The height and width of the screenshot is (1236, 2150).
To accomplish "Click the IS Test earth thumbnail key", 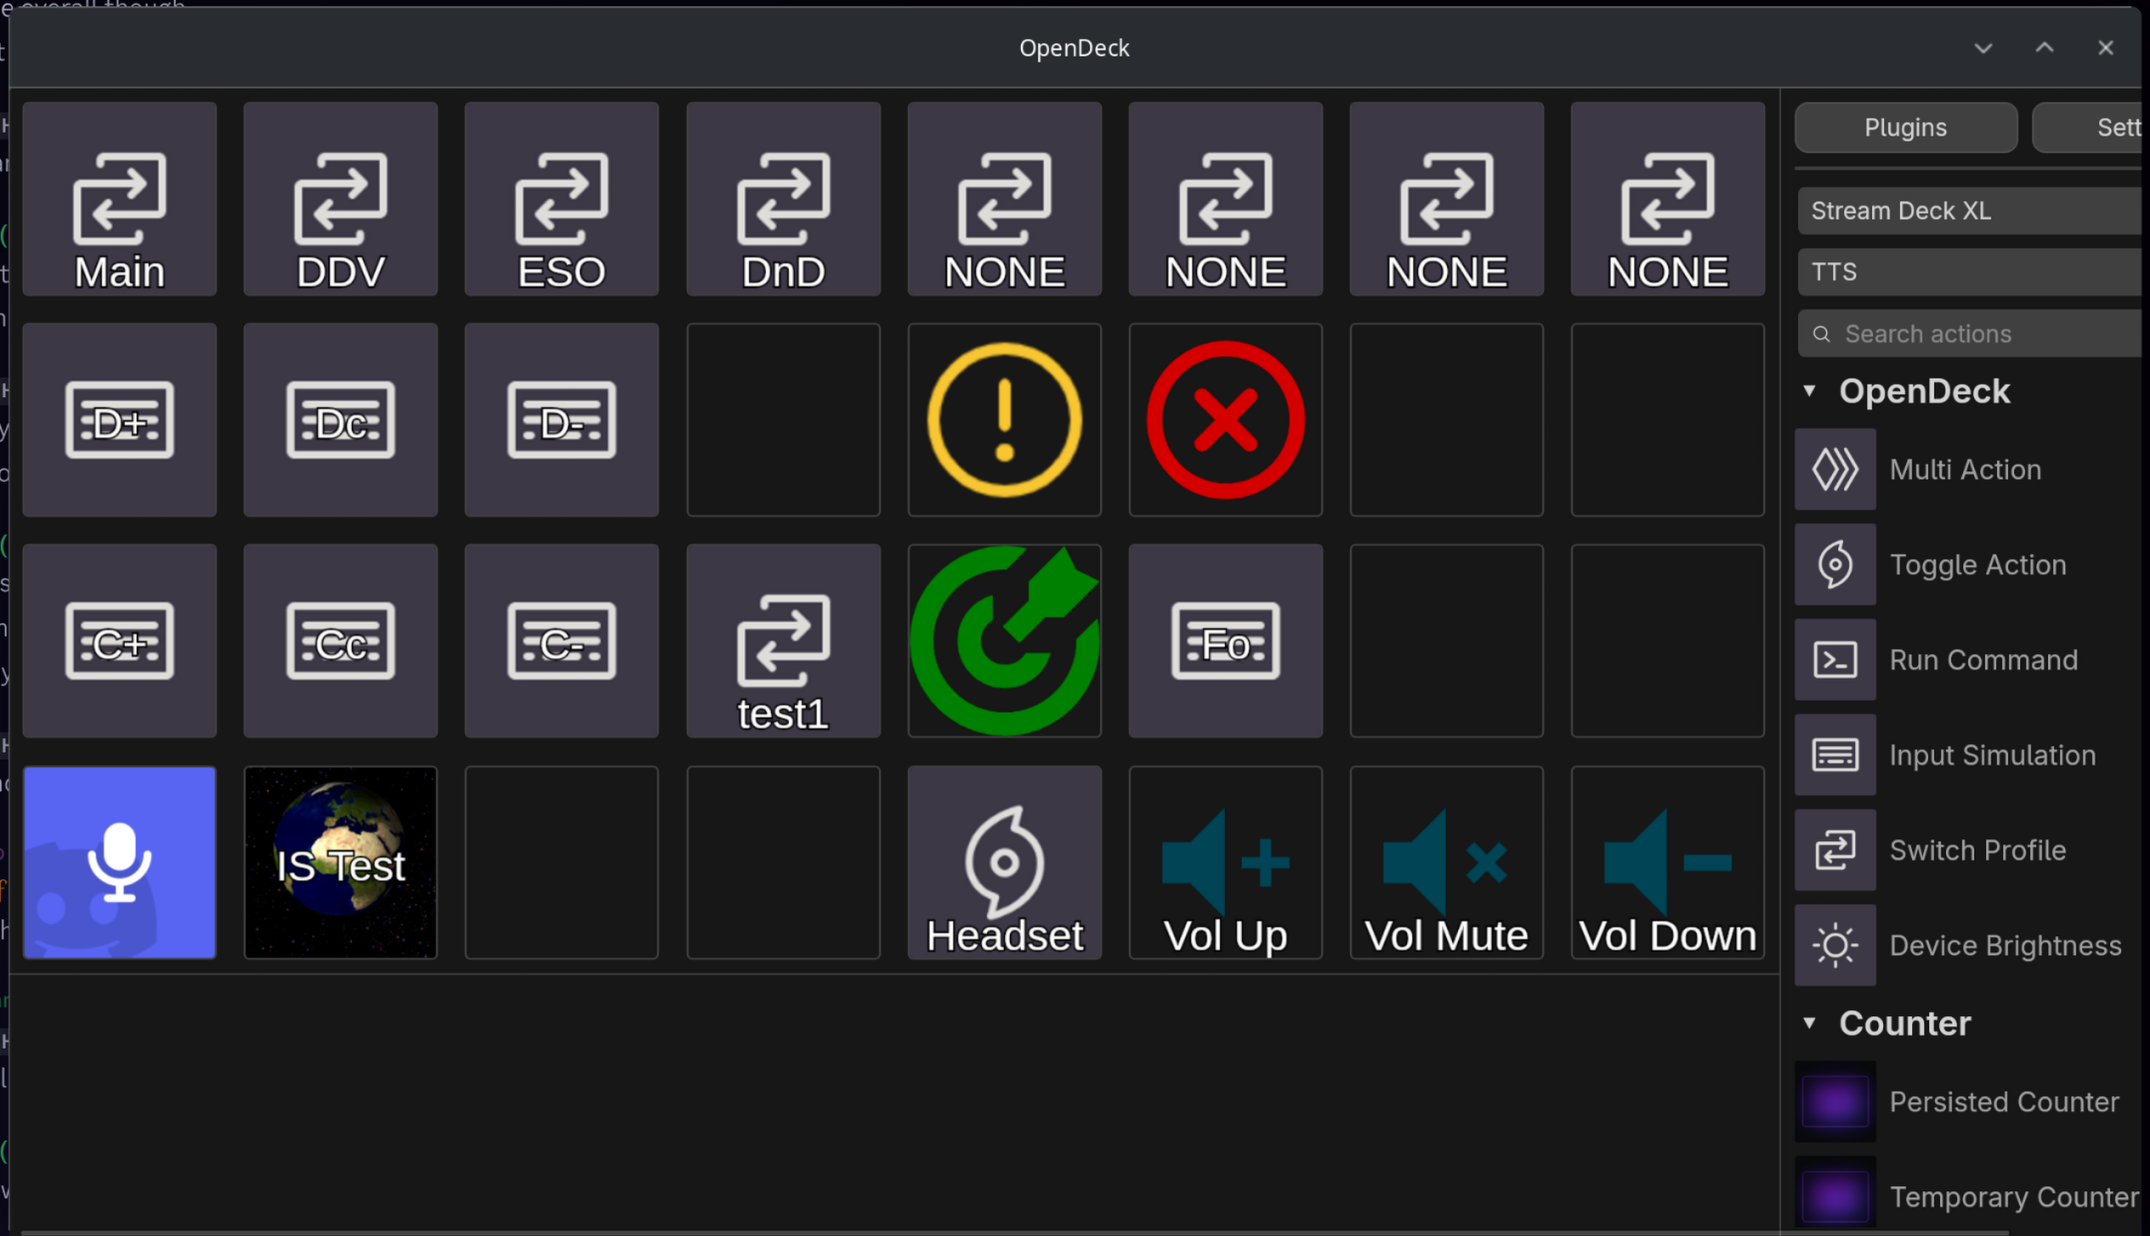I will click(340, 862).
